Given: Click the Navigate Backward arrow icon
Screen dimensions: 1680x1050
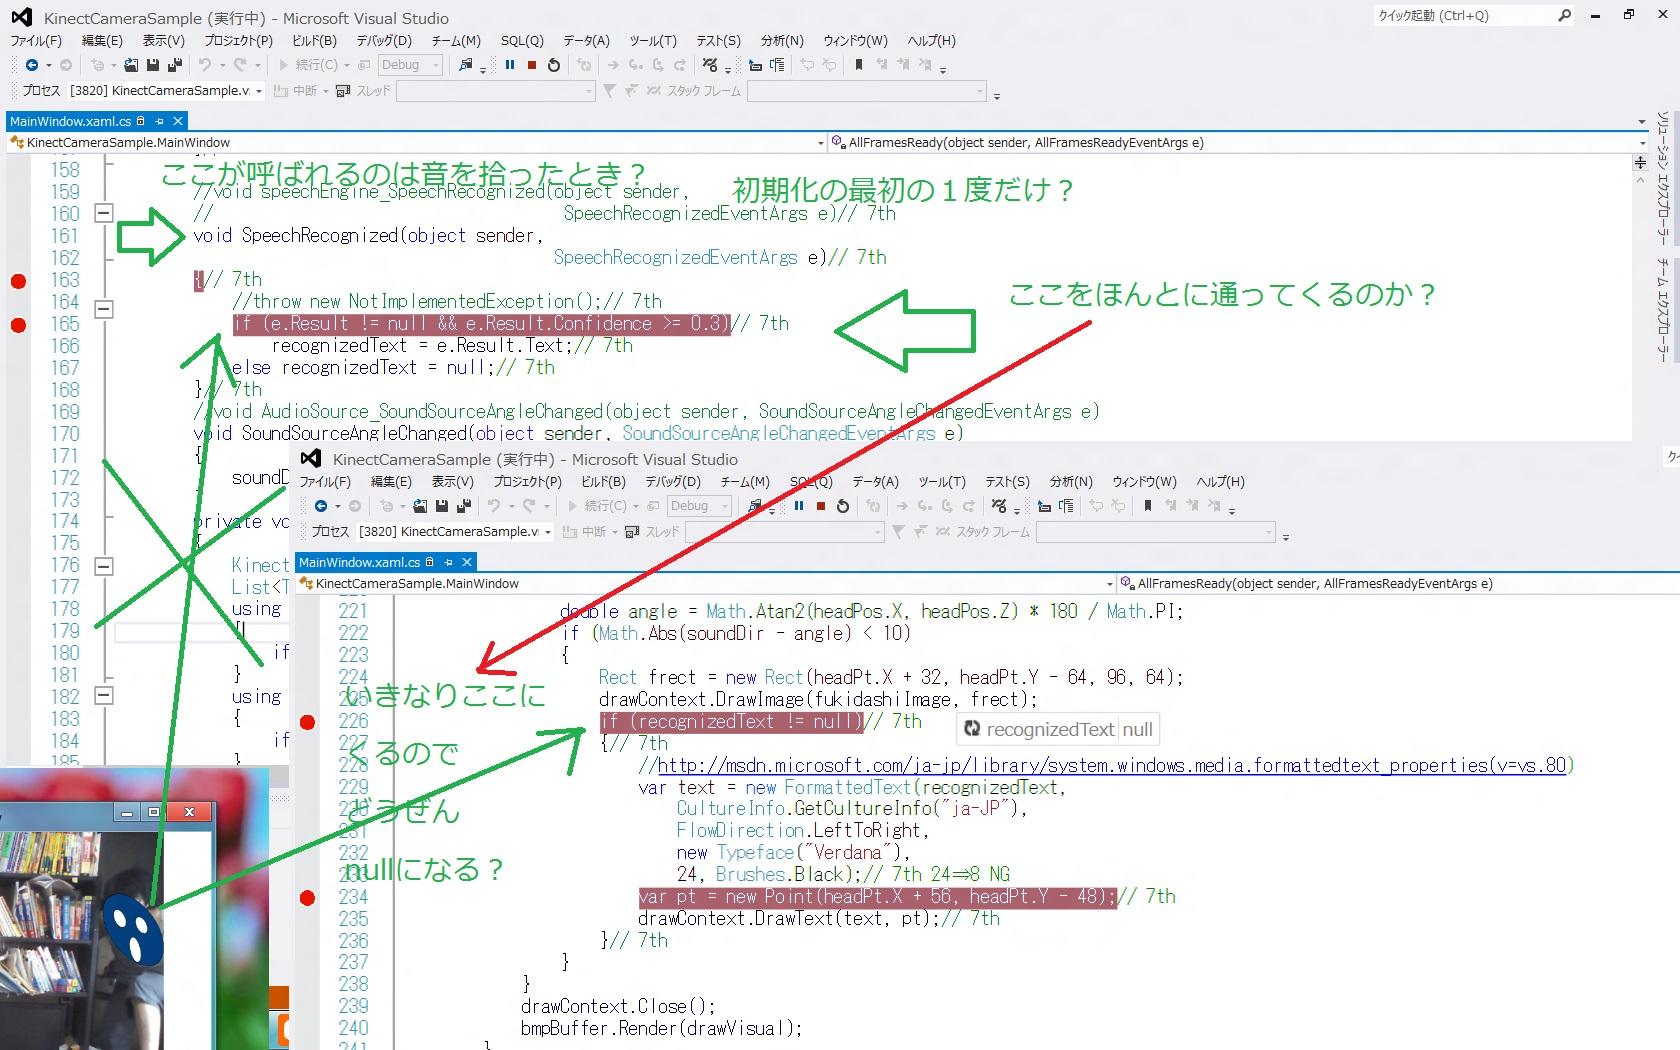Looking at the screenshot, I should [32, 65].
